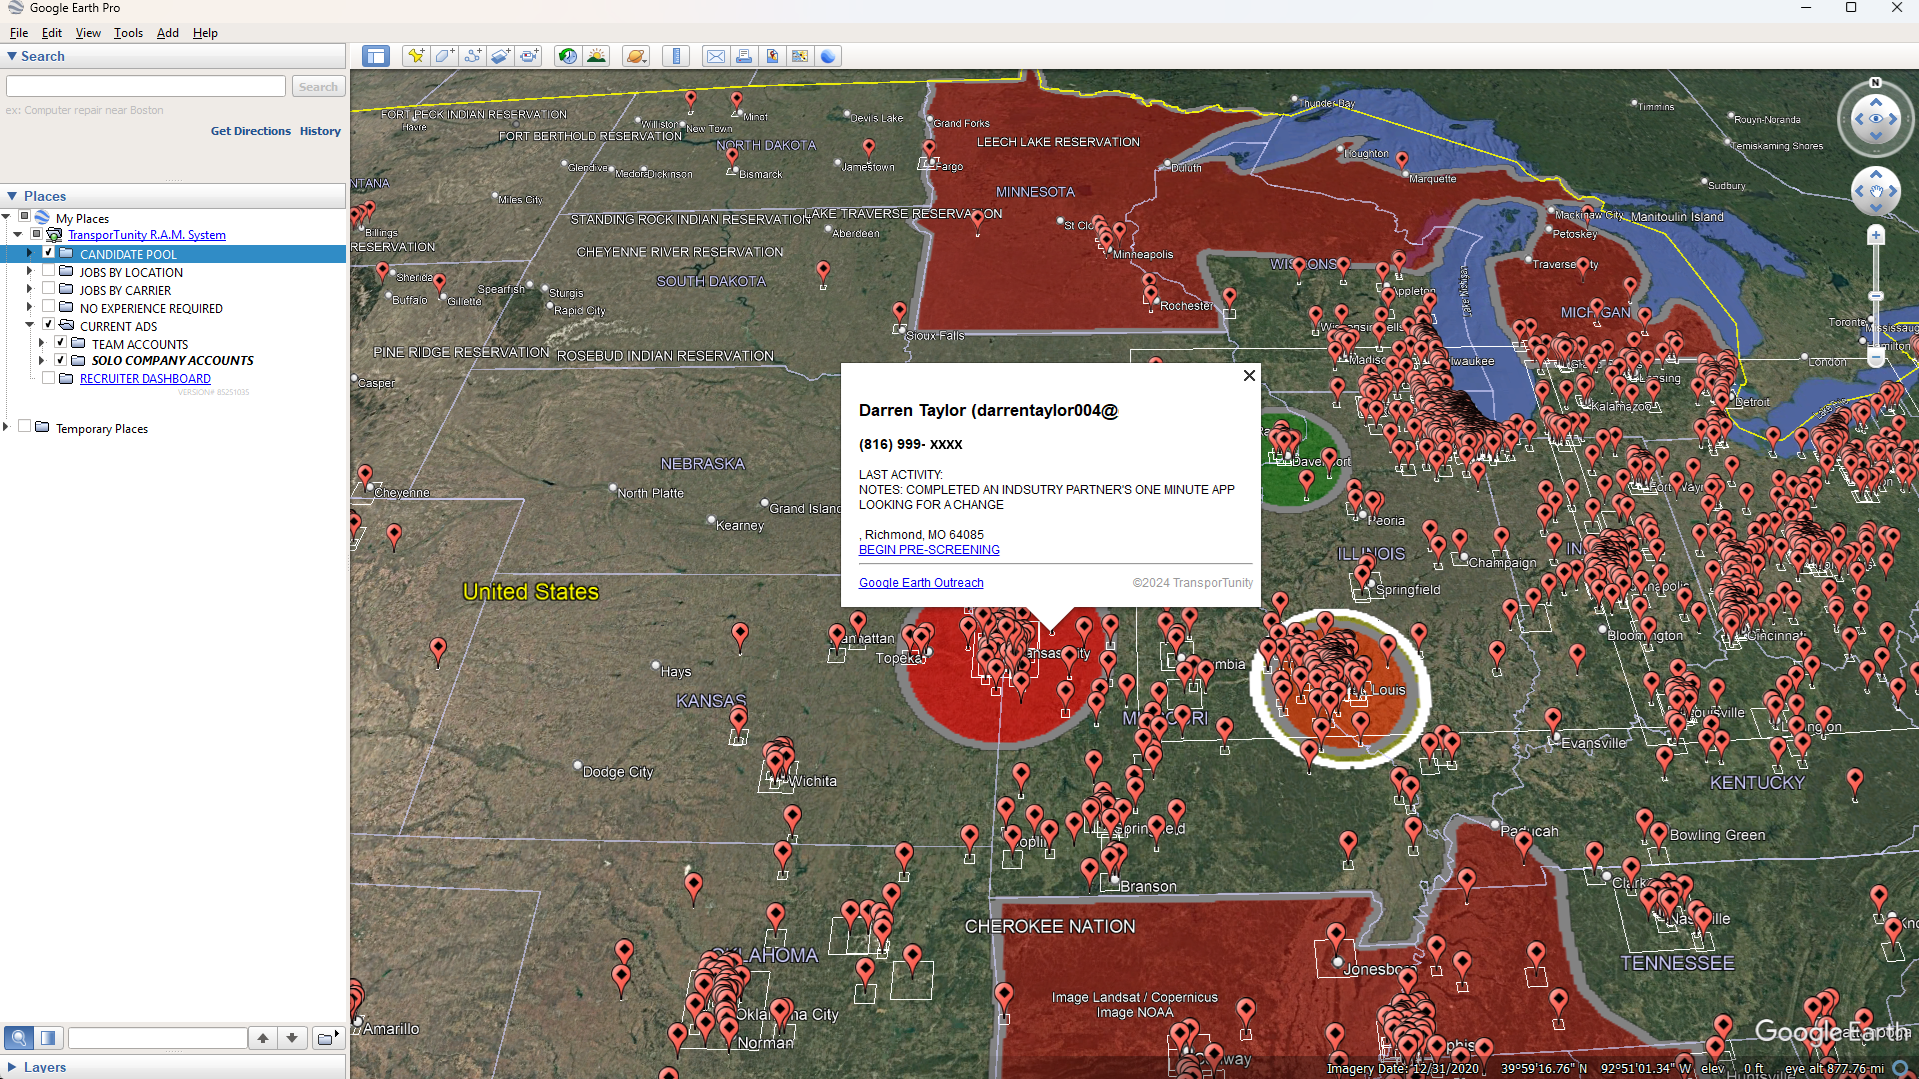Add a polygon from the toolbar
This screenshot has width=1919, height=1079.
(x=444, y=56)
